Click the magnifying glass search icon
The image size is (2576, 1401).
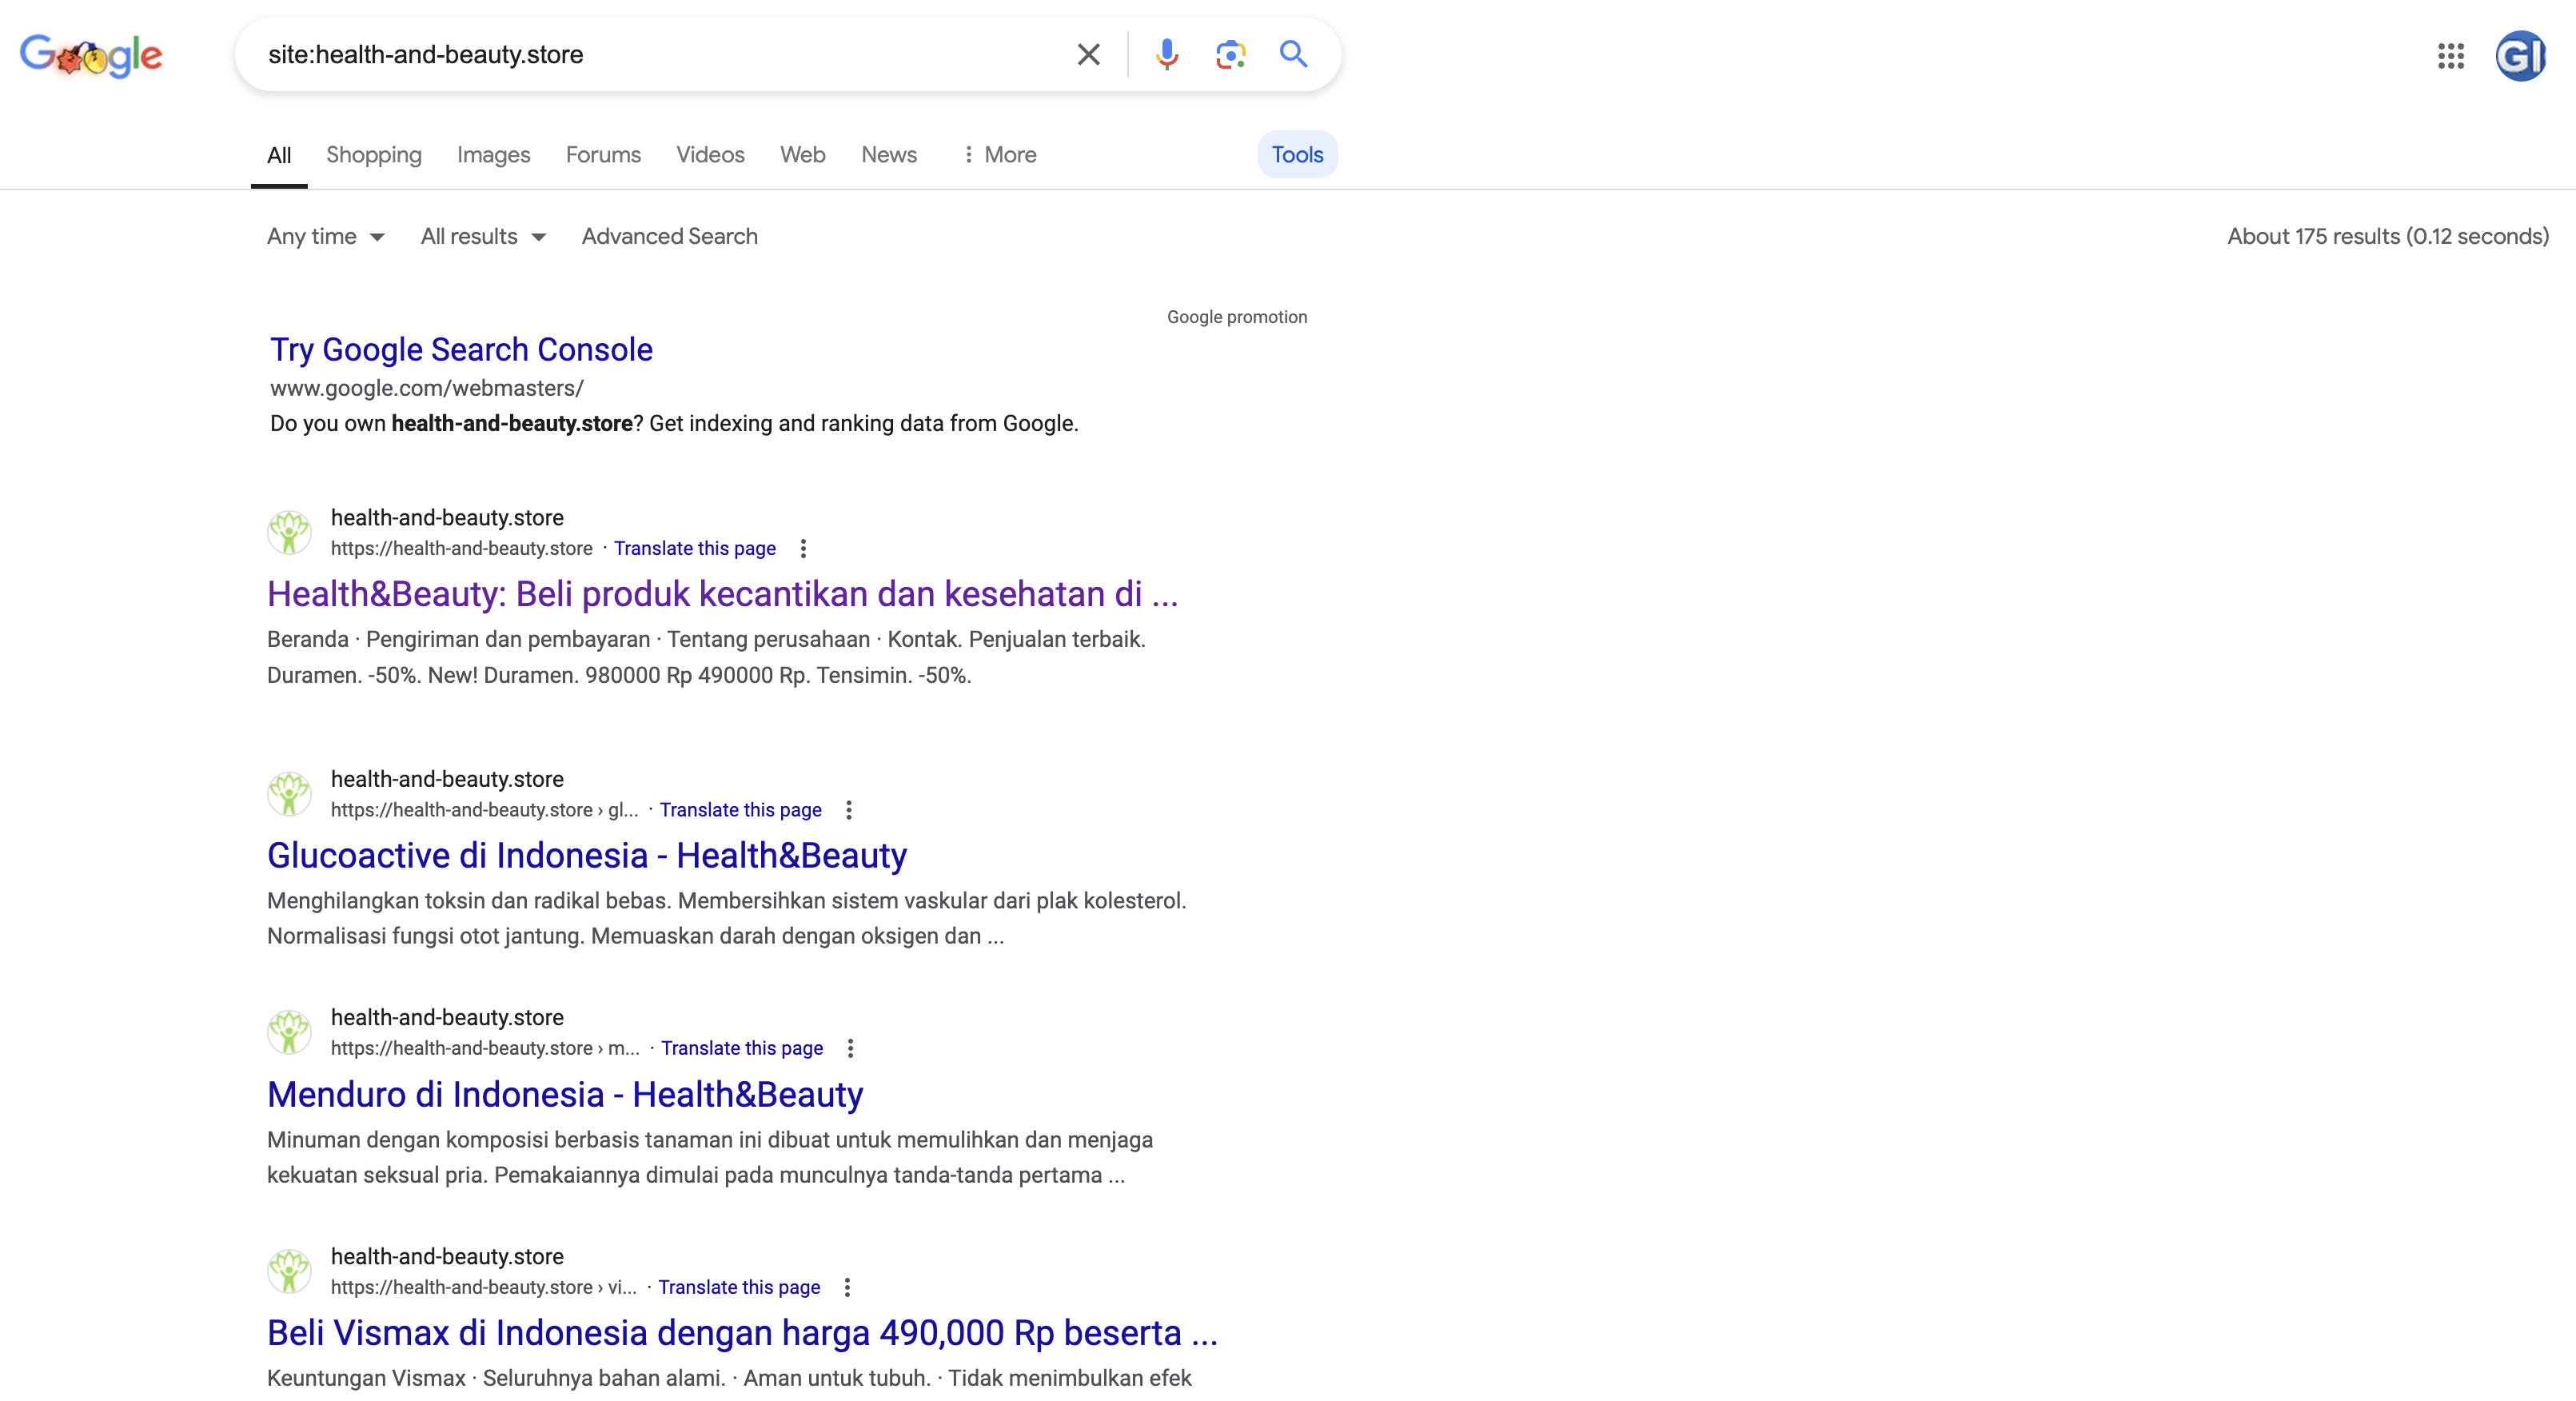1293,54
